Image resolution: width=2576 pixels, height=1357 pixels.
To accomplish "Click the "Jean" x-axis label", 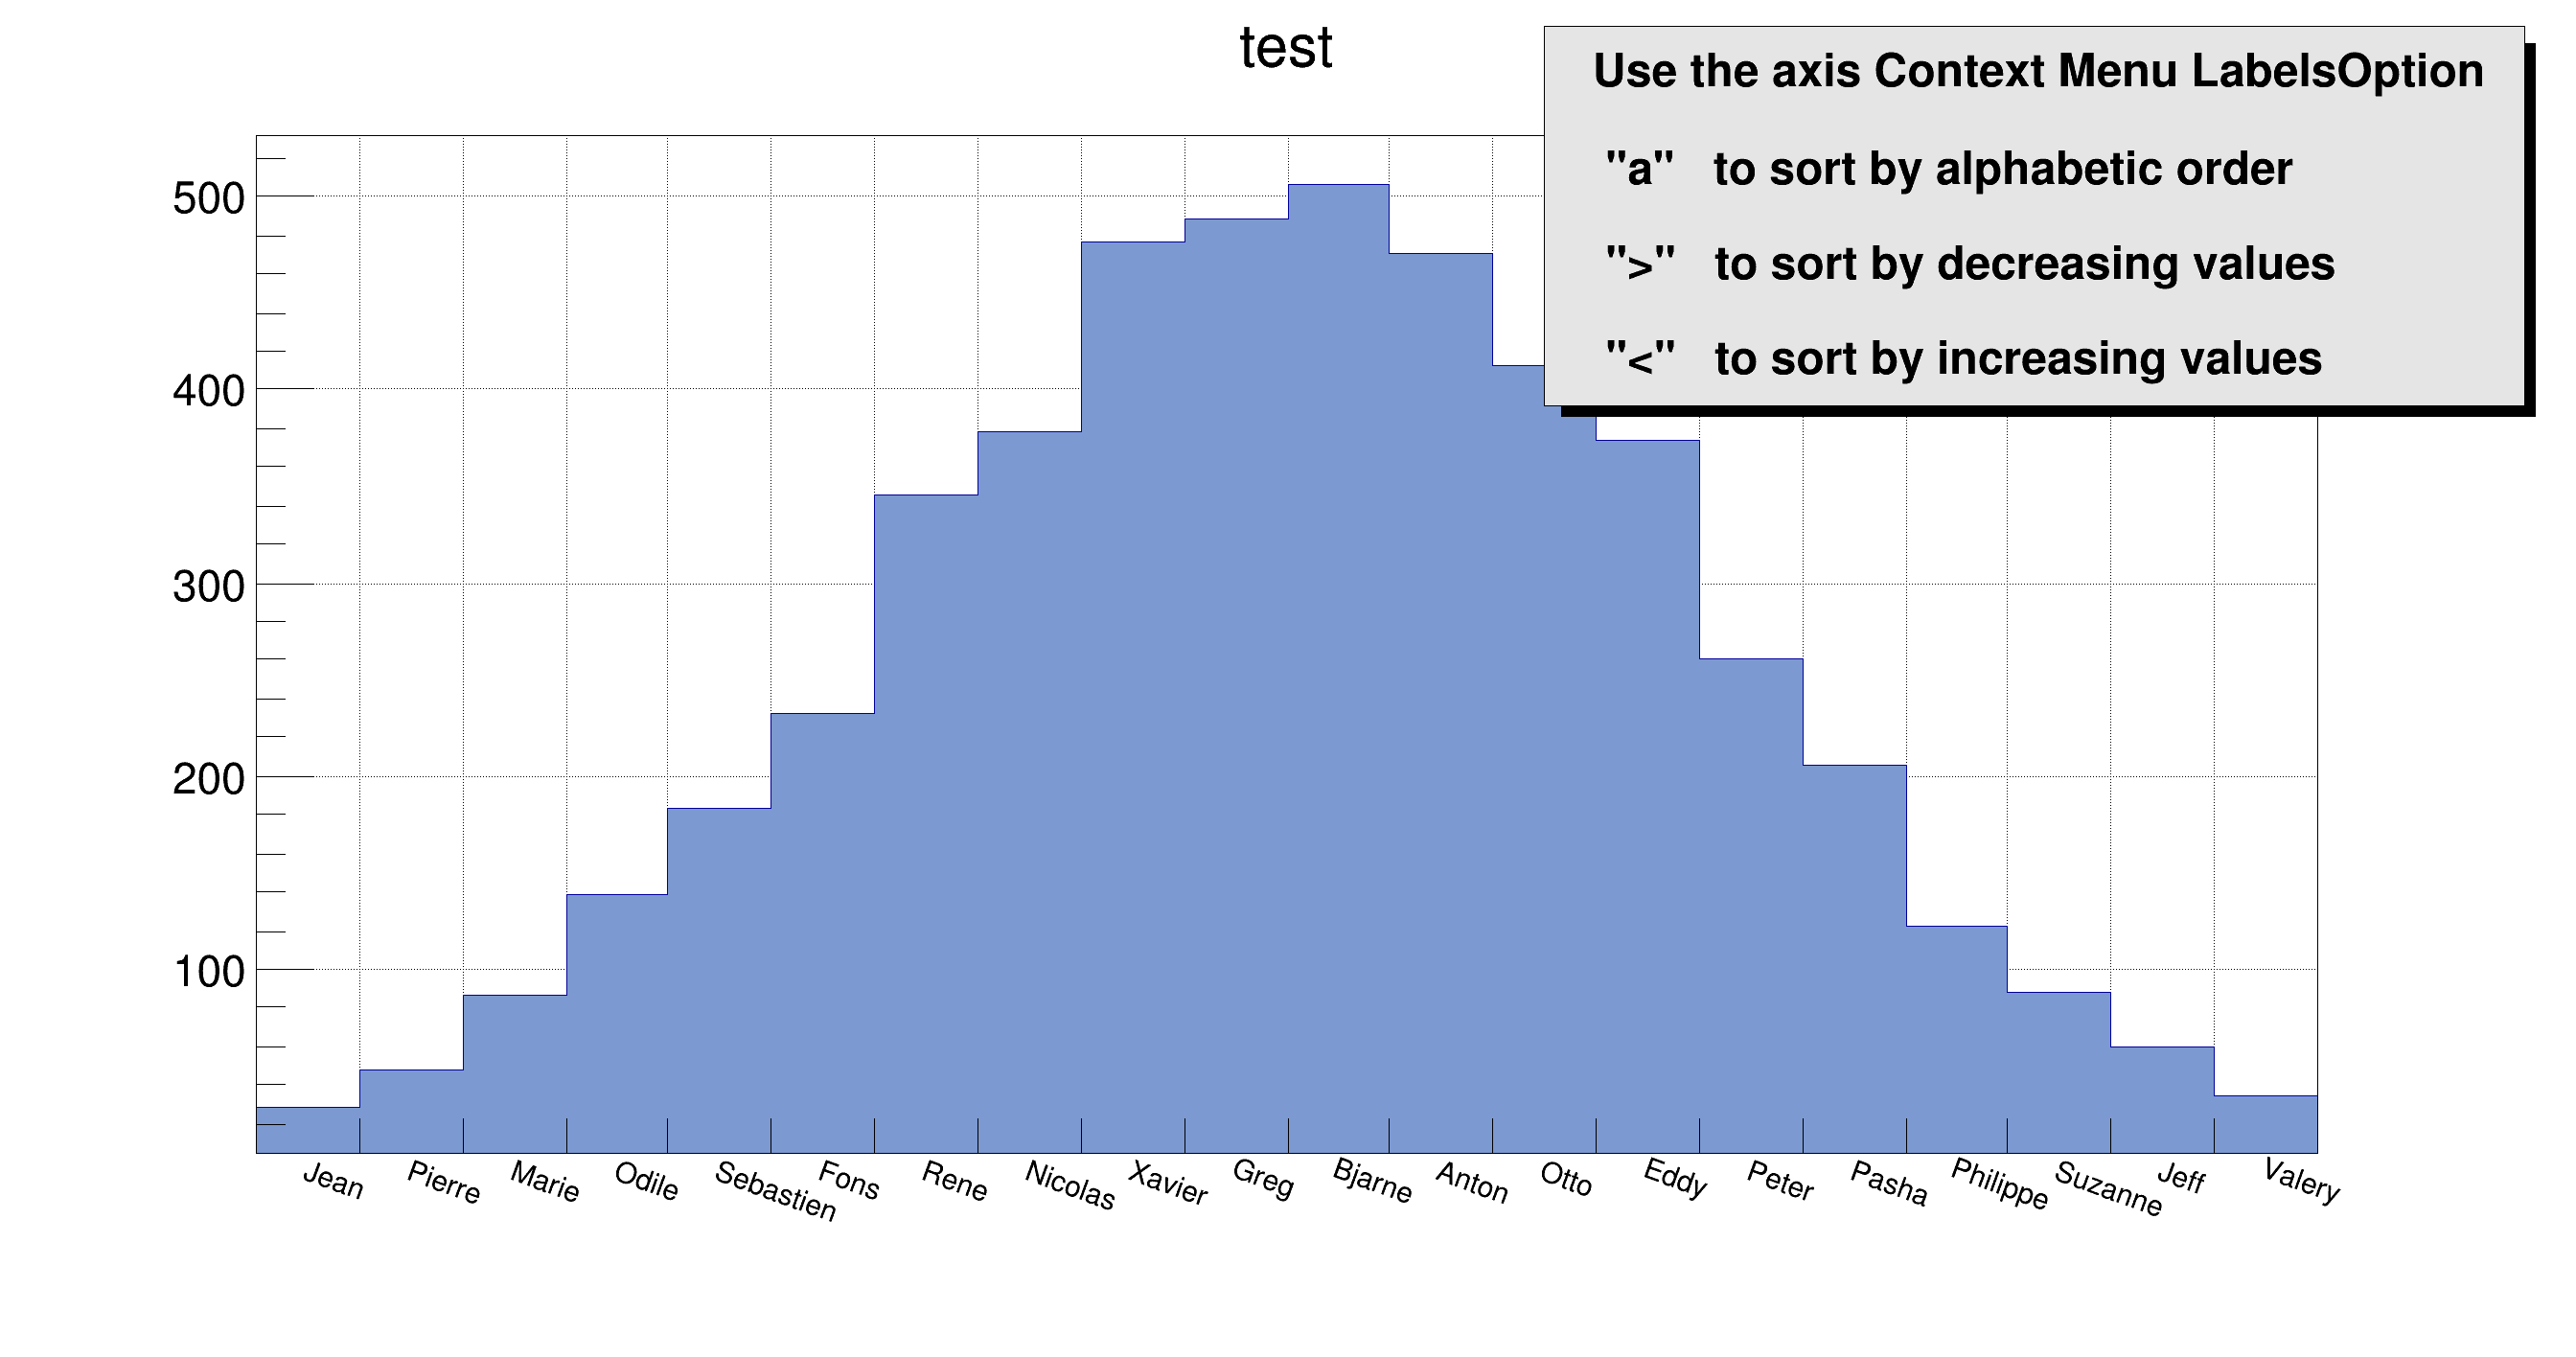I will [x=333, y=1181].
